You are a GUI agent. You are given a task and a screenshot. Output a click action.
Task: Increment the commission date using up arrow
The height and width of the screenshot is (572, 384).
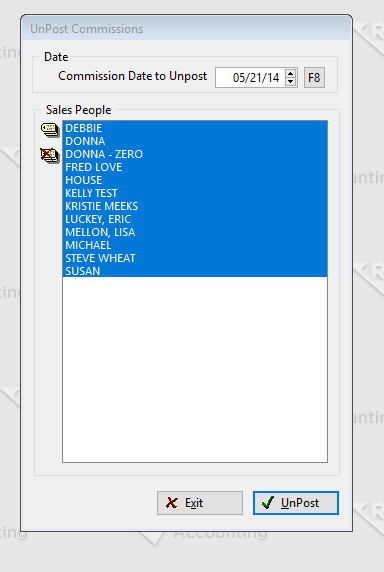(x=291, y=73)
